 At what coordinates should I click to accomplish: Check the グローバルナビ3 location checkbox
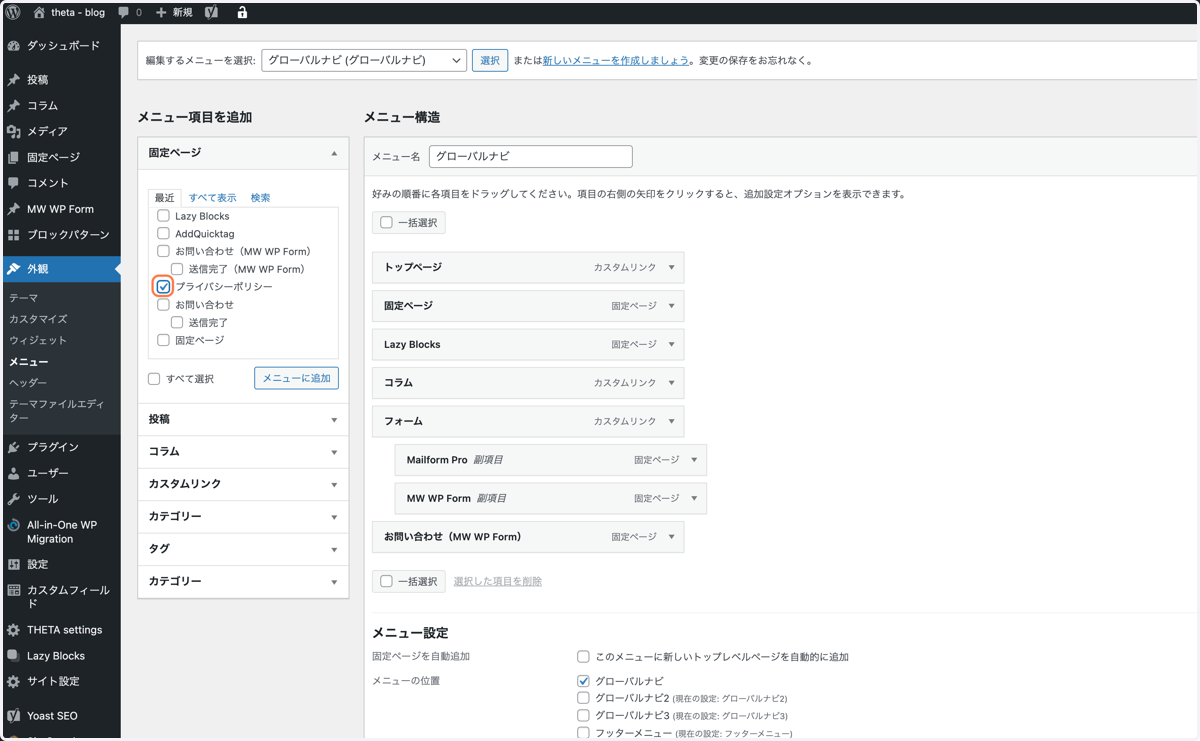583,716
